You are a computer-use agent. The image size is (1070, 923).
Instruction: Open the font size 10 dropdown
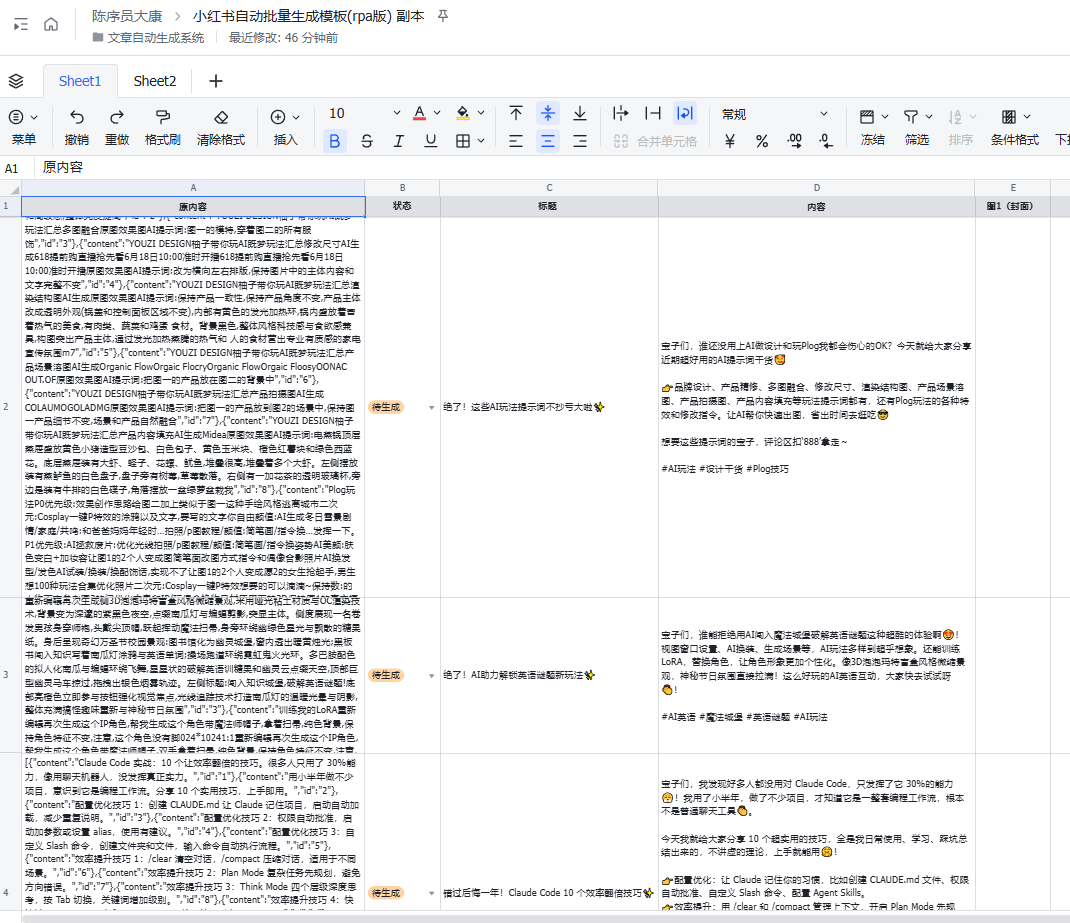point(364,113)
